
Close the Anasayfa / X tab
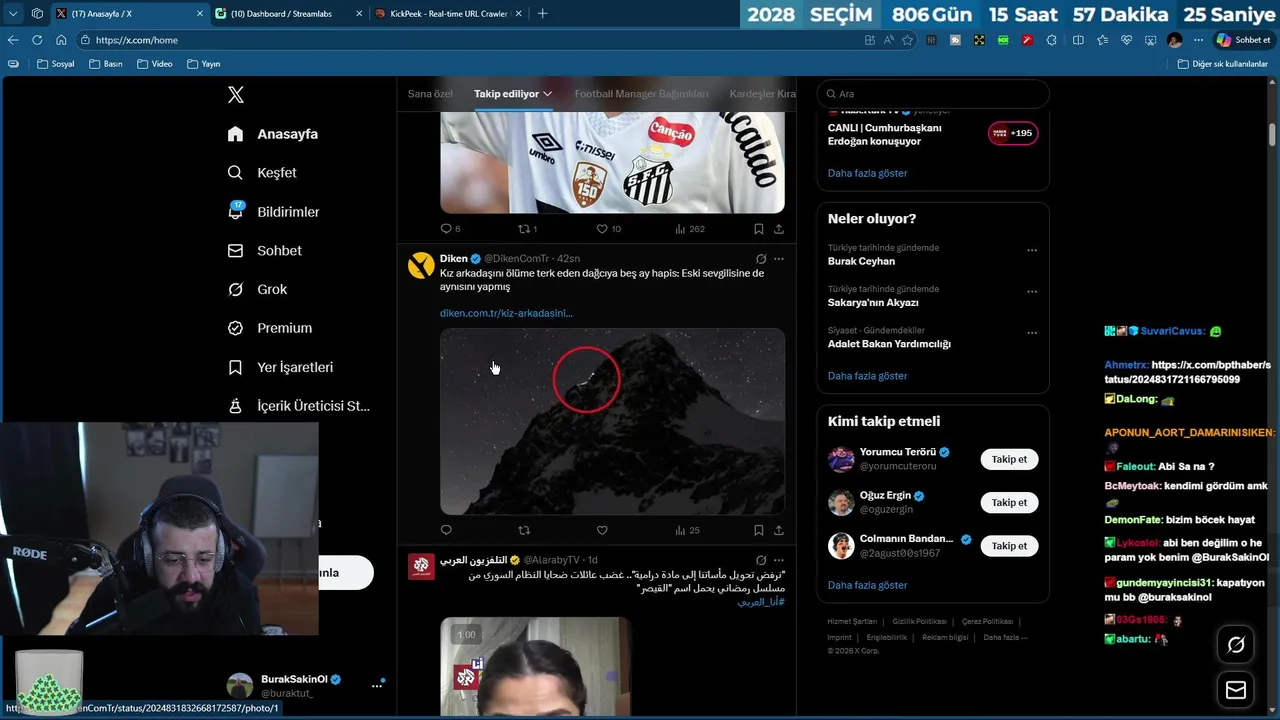(199, 13)
